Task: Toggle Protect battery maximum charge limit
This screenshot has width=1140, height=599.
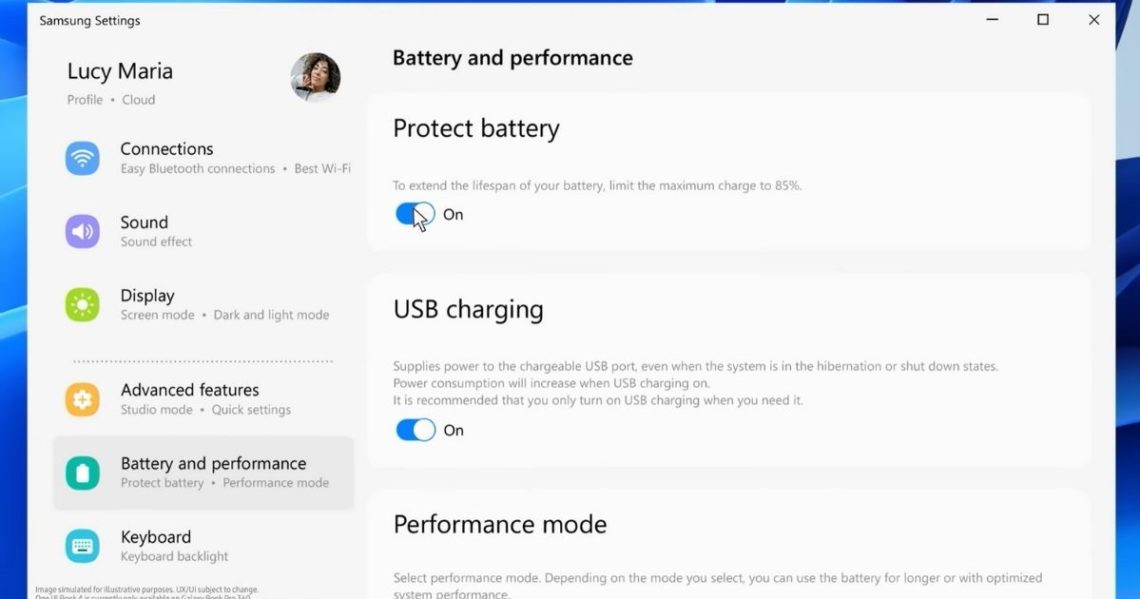Action: point(415,214)
